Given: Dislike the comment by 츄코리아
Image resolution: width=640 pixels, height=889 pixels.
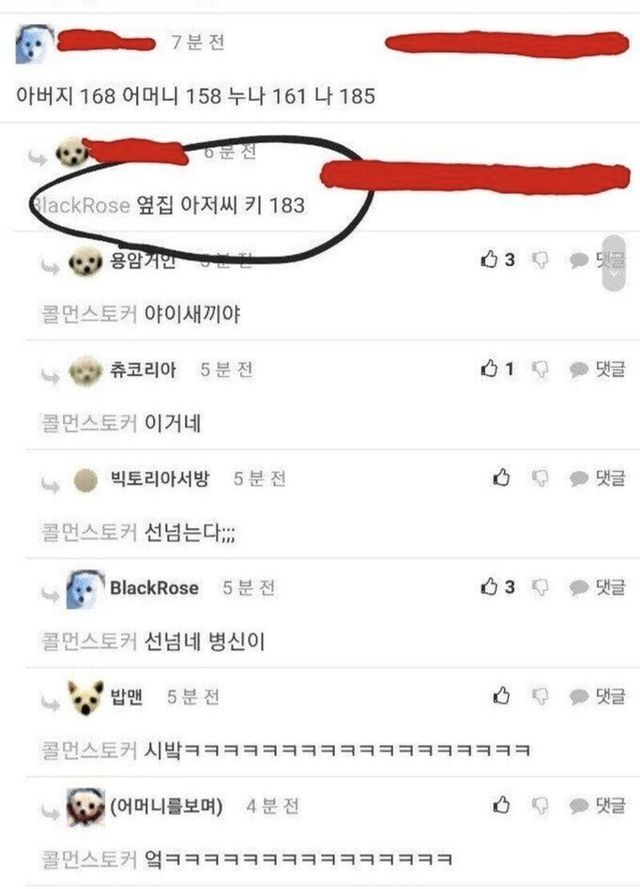Looking at the screenshot, I should pyautogui.click(x=540, y=370).
